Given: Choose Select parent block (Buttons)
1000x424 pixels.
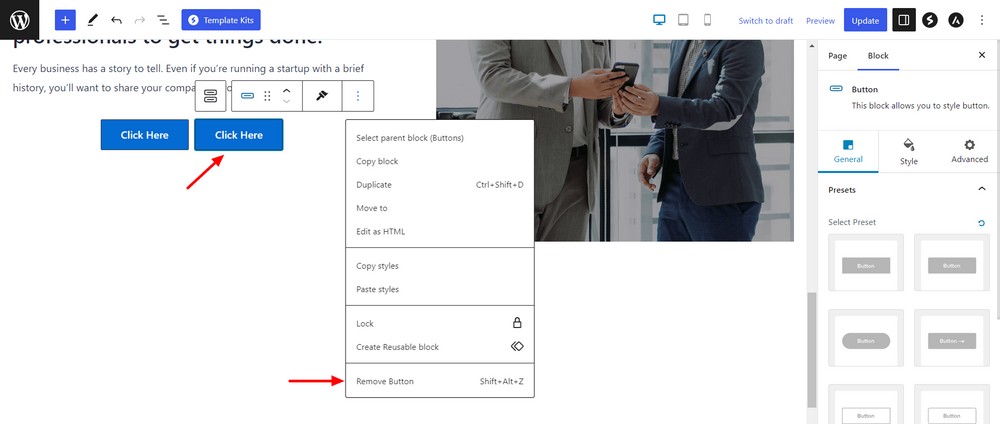Looking at the screenshot, I should 440,138.
